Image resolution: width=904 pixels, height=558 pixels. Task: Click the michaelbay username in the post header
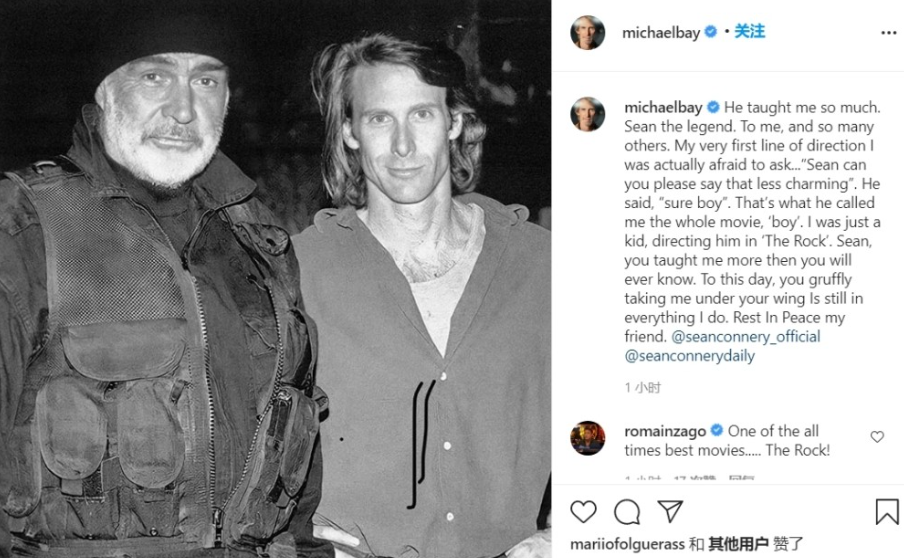coord(661,32)
